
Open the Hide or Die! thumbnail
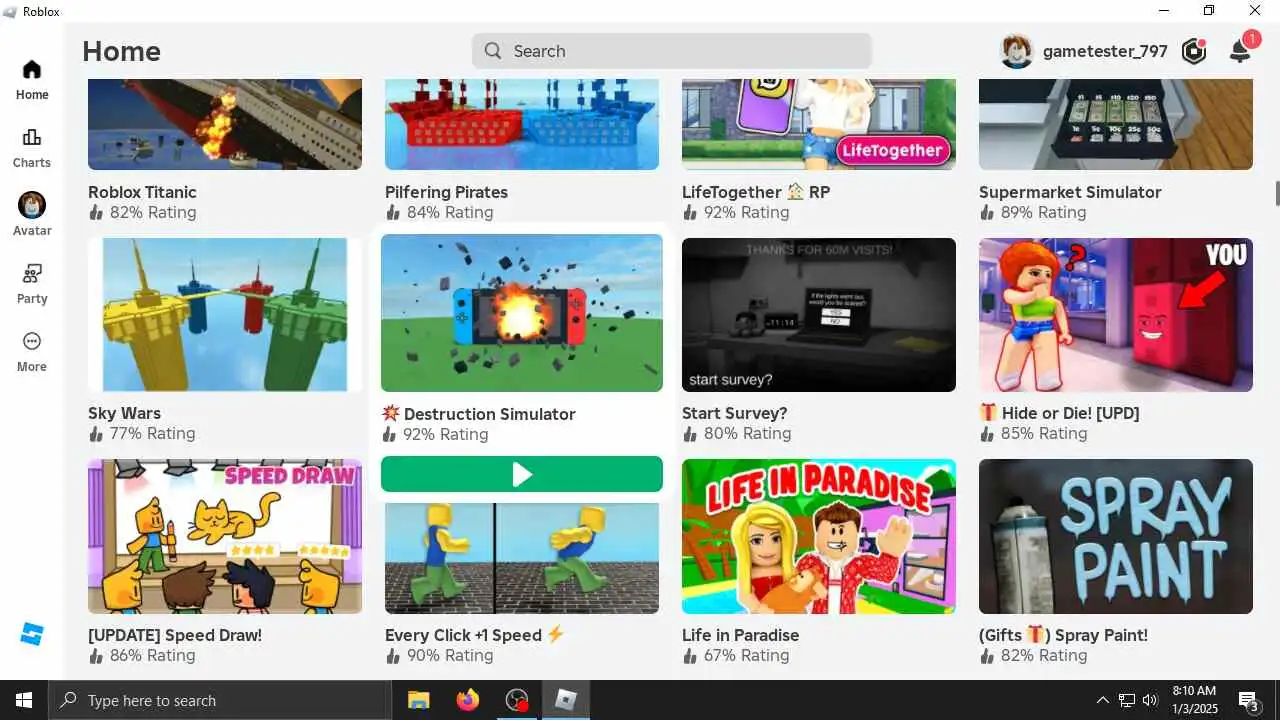(1116, 315)
